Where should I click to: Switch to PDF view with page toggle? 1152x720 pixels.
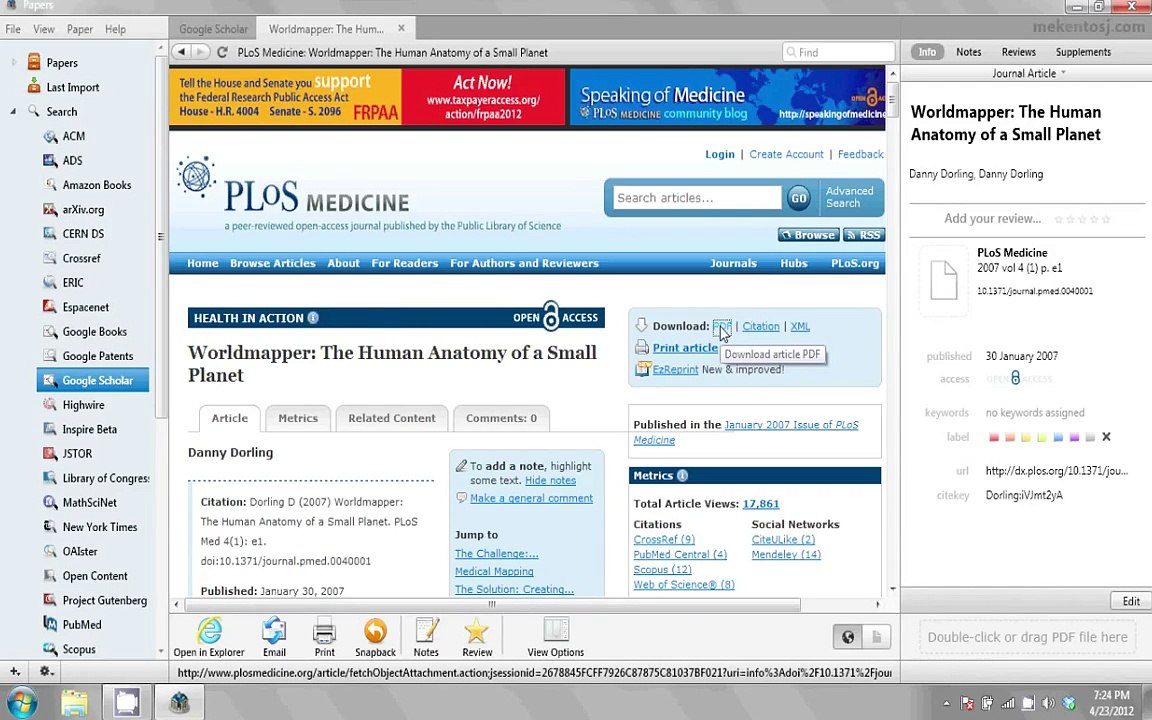[876, 637]
